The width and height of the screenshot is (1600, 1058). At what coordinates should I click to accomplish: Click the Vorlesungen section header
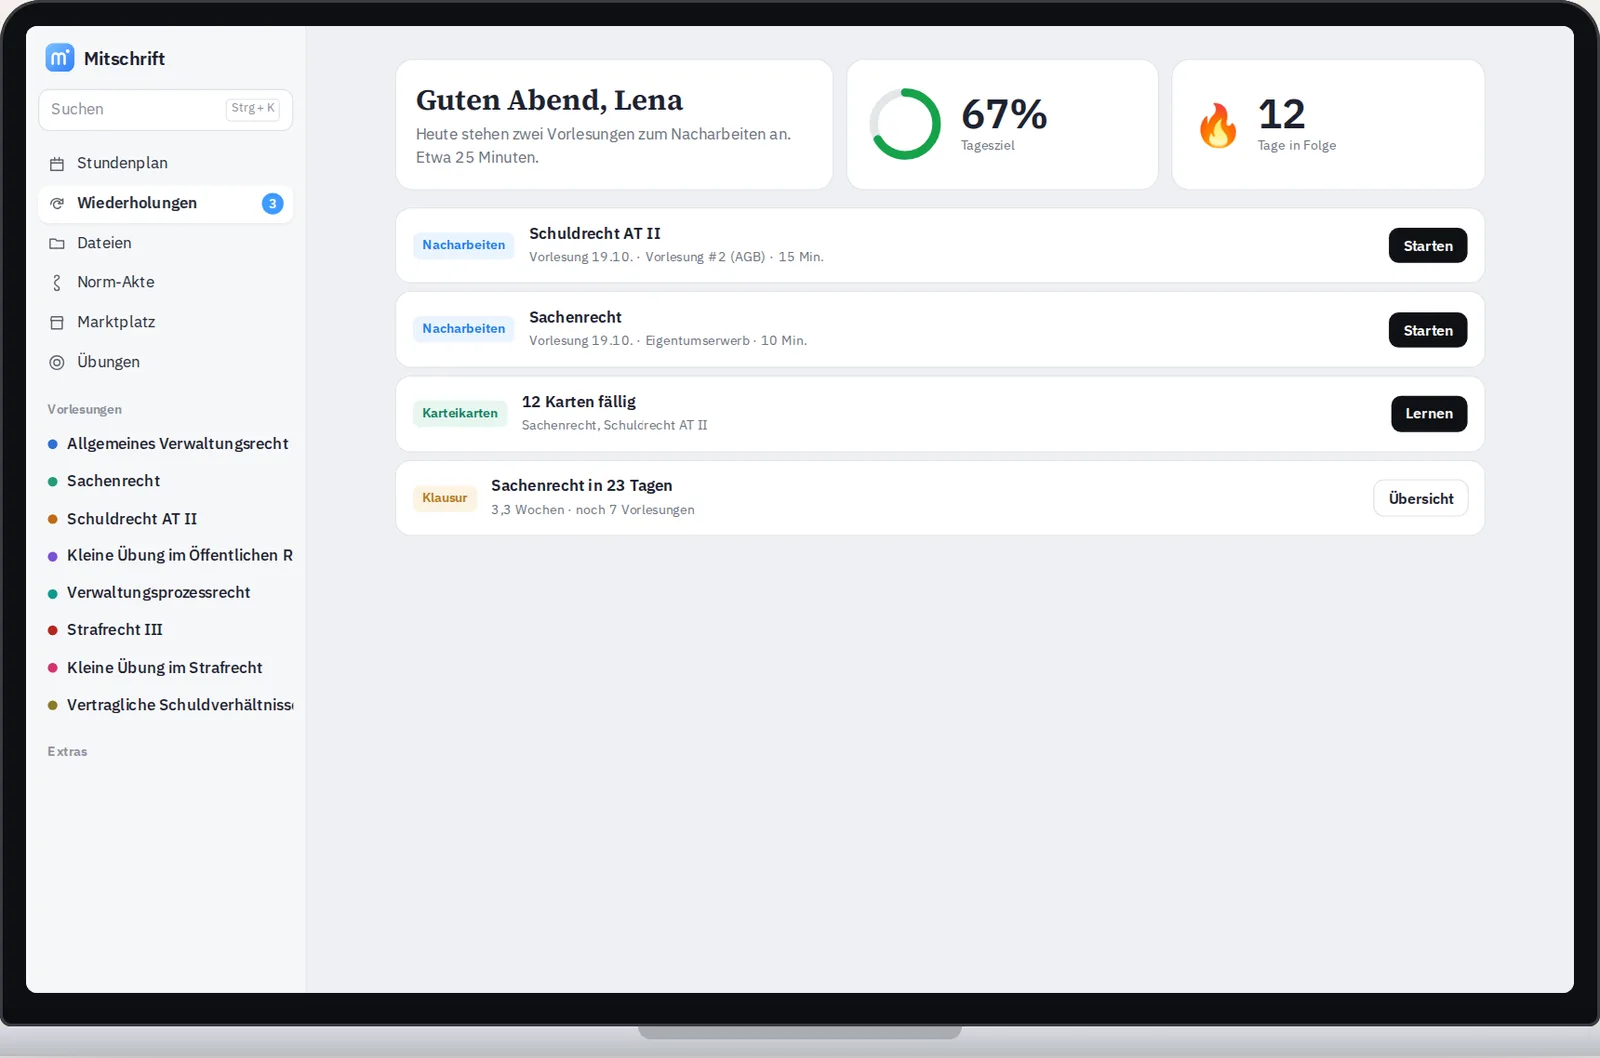point(84,410)
